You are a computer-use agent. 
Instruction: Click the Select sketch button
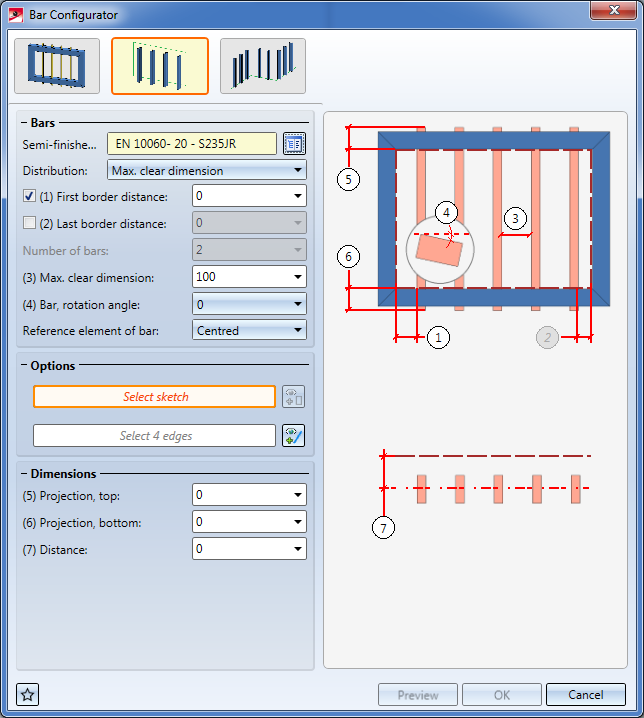(x=154, y=397)
